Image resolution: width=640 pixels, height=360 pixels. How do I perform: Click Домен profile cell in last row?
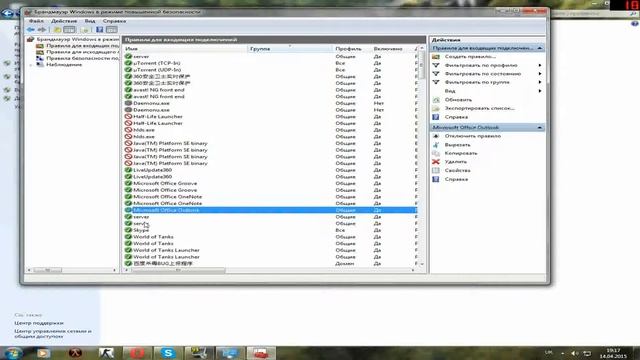(x=345, y=264)
